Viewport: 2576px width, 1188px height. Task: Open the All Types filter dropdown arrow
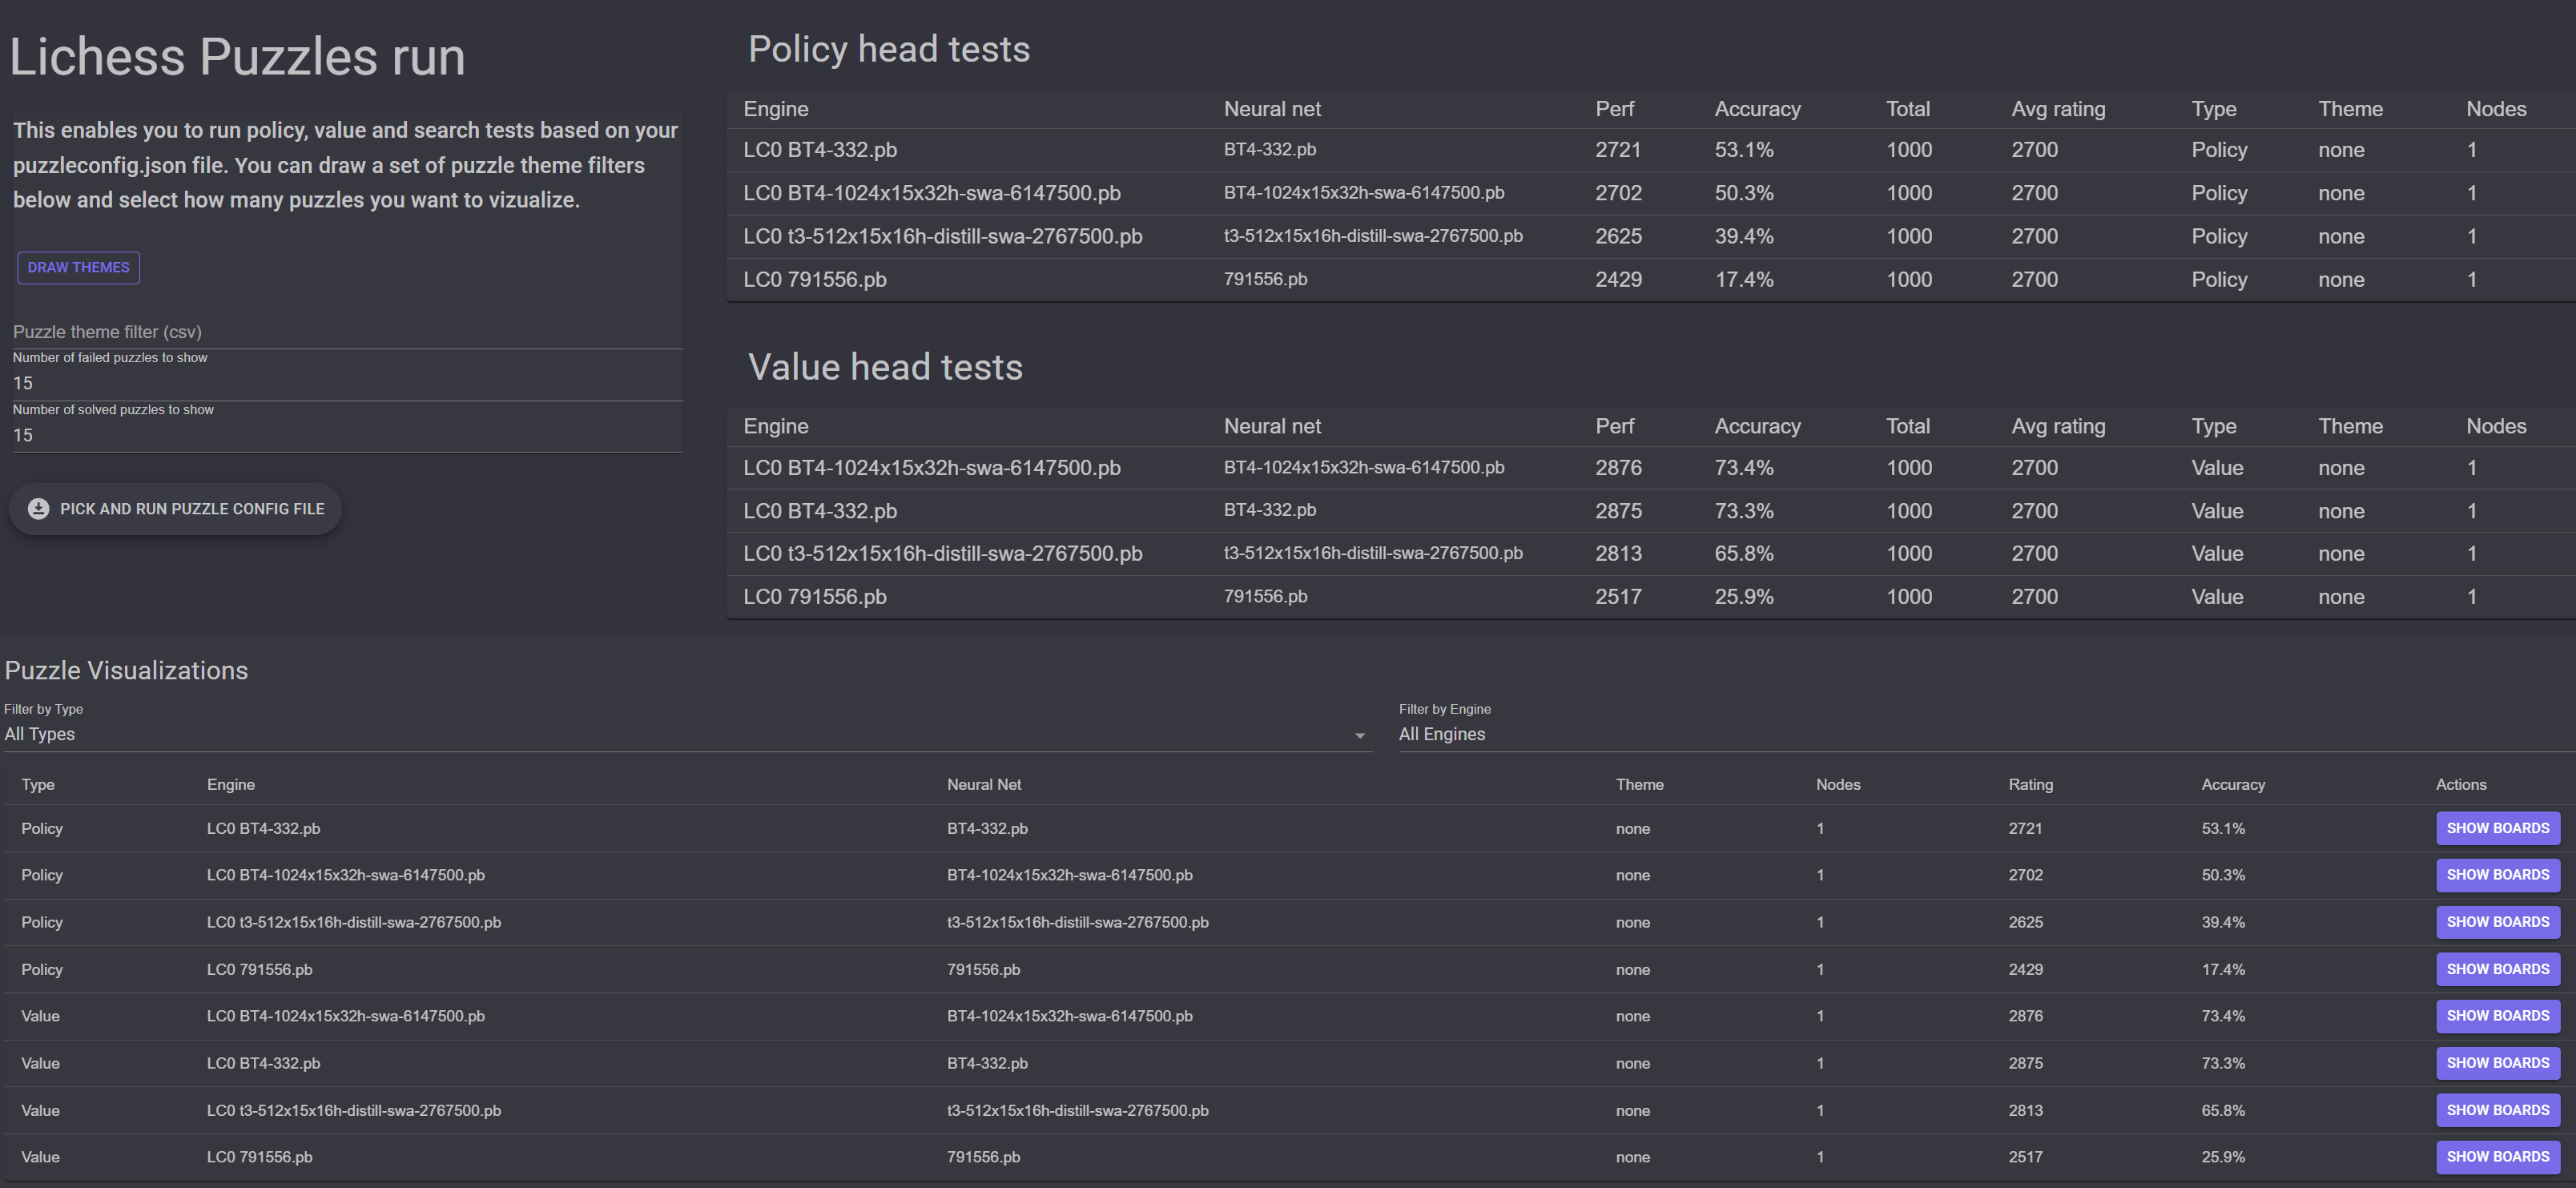tap(1358, 734)
